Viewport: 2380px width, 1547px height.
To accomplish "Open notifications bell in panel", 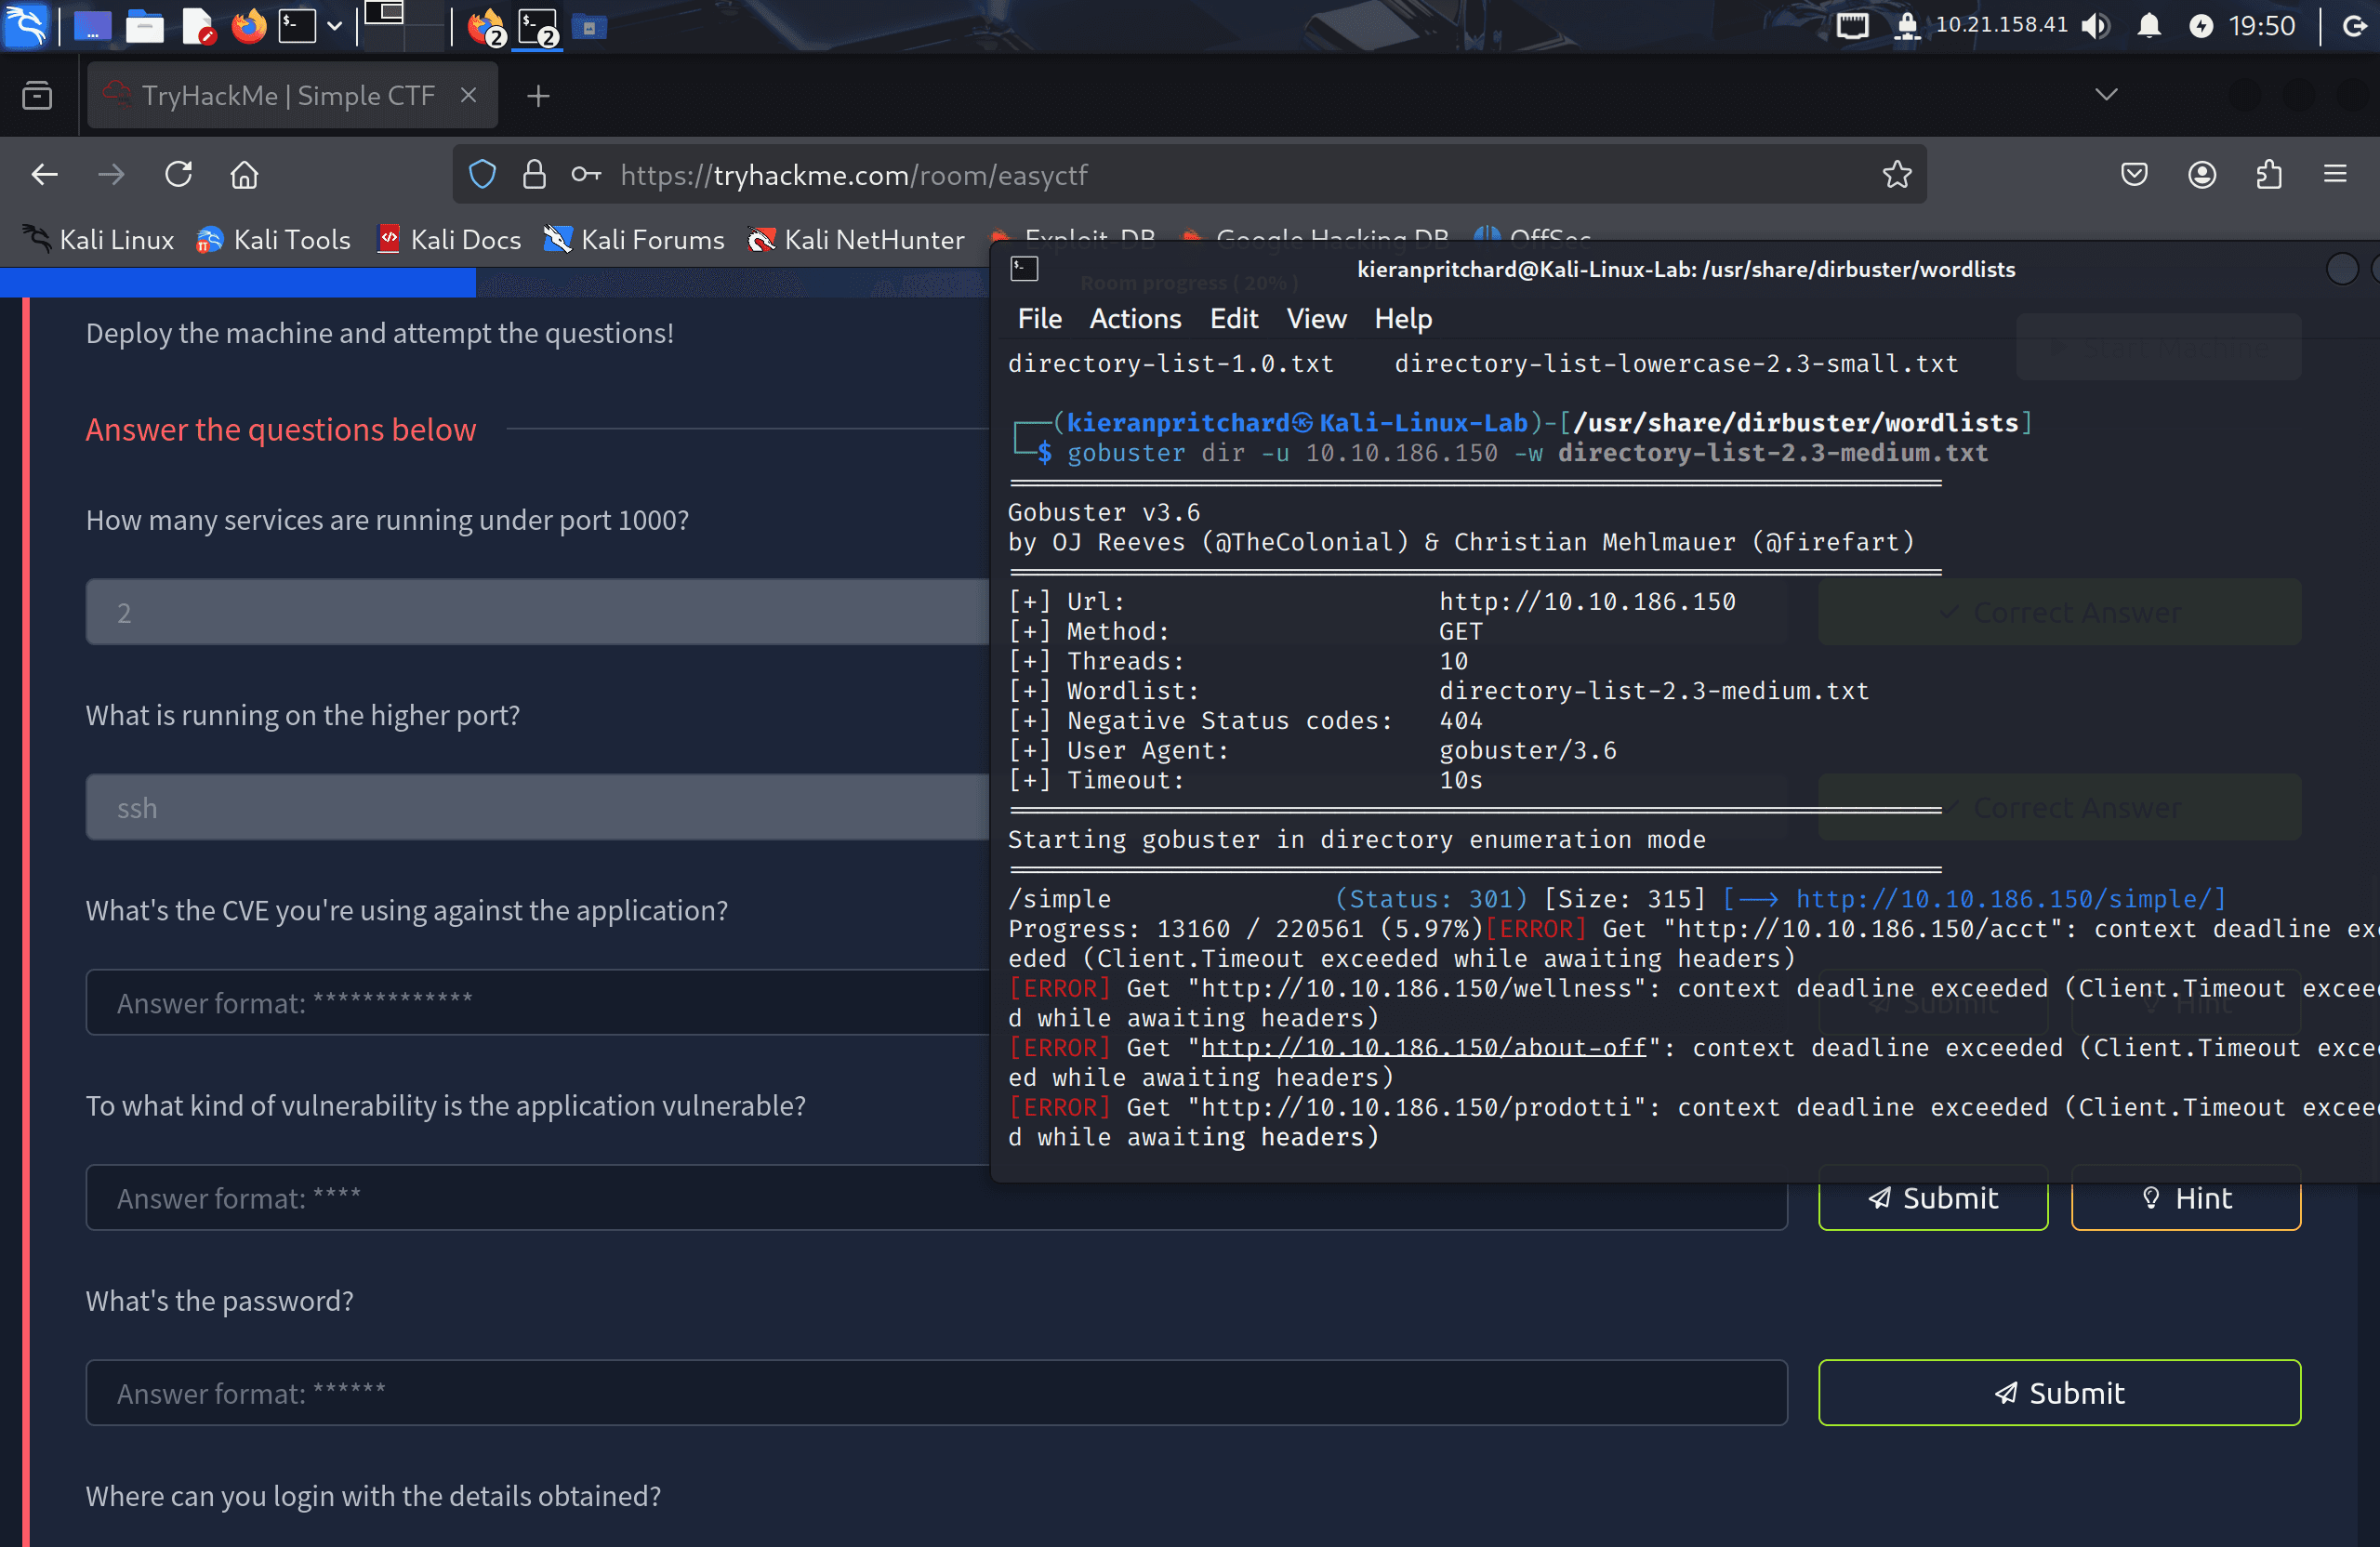I will click(2149, 25).
